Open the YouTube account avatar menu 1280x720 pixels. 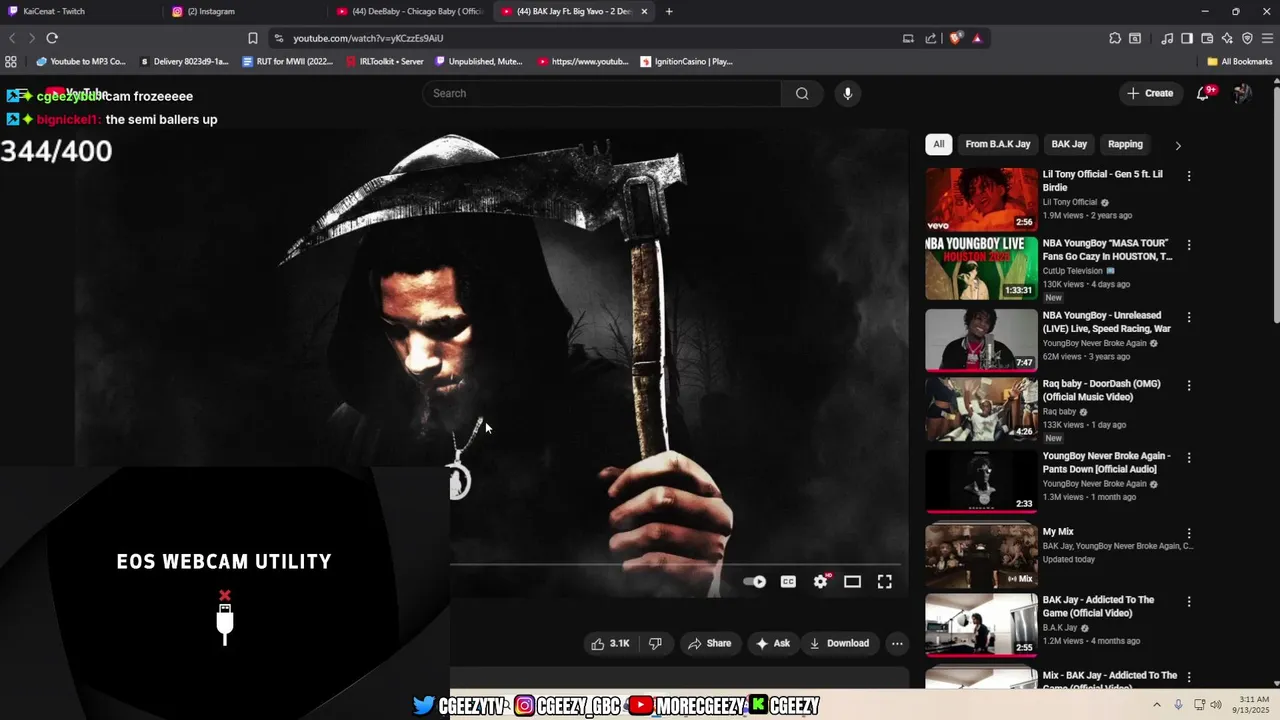(1243, 93)
